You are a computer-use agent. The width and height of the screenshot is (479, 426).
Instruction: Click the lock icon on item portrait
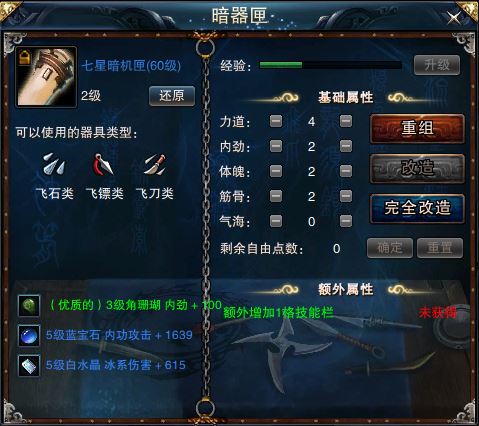click(25, 57)
